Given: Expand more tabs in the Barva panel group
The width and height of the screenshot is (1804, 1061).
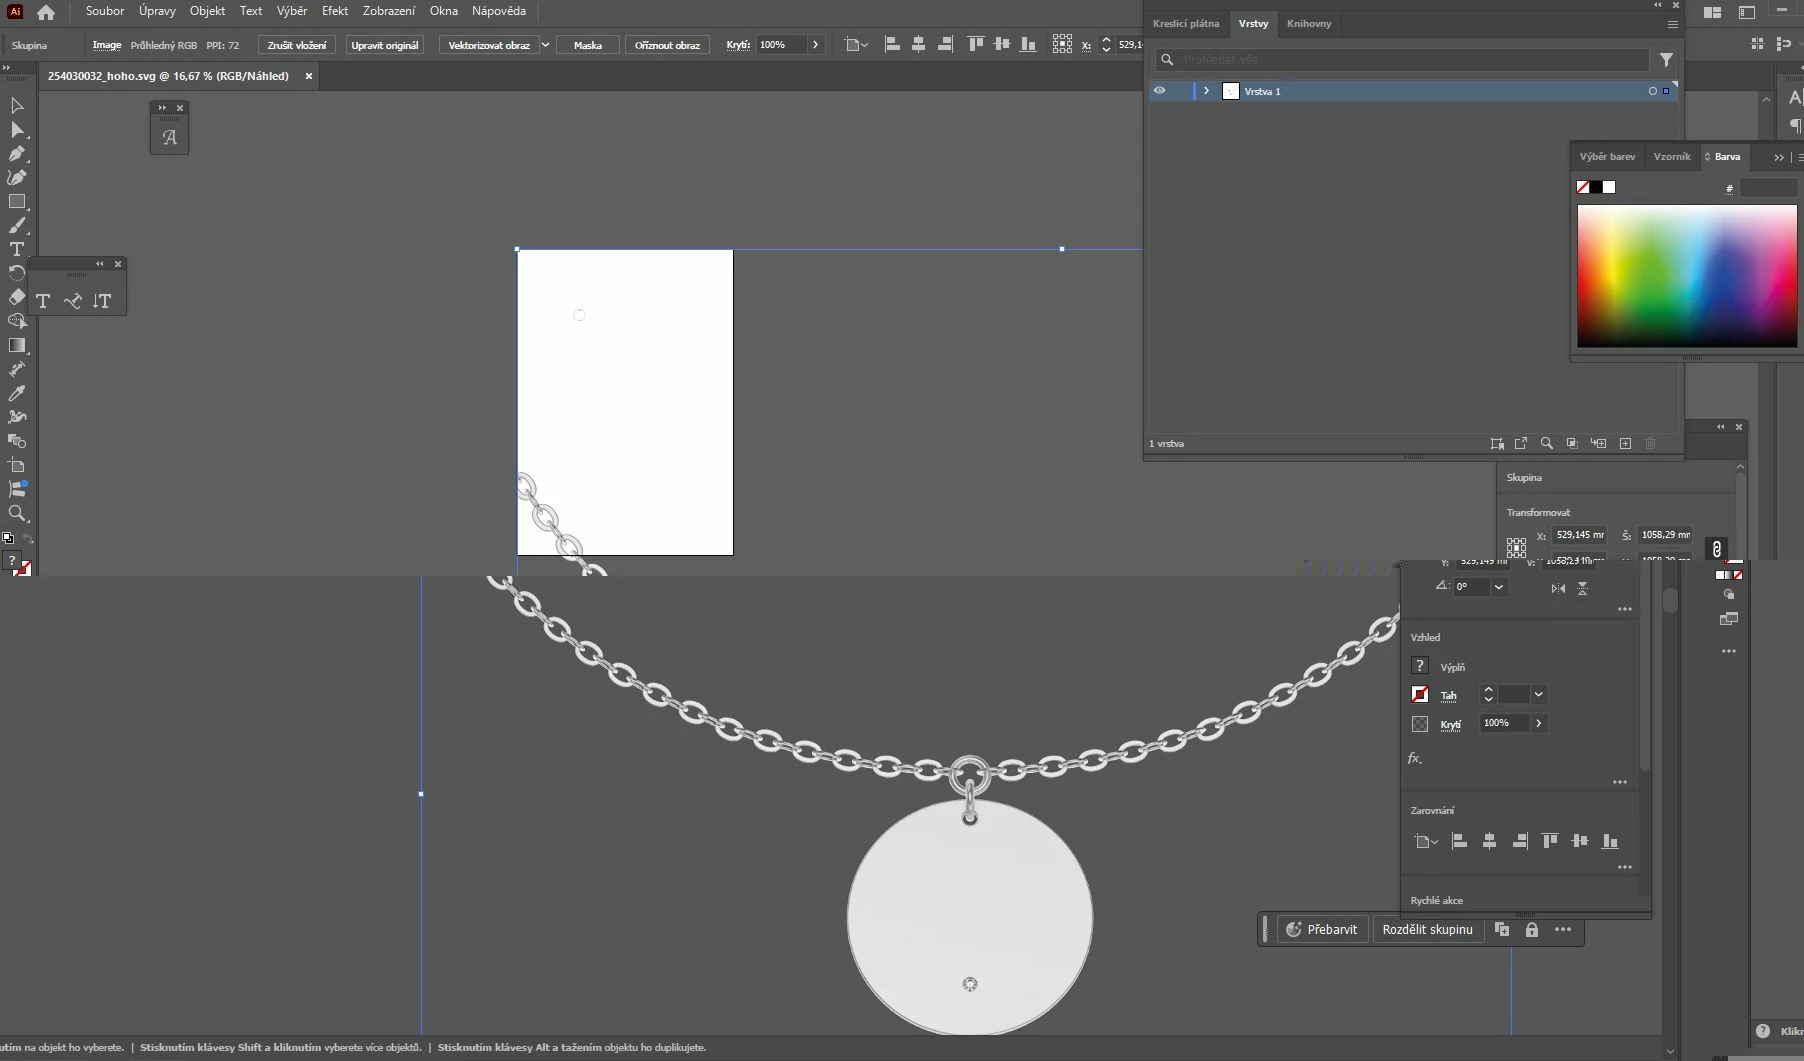Looking at the screenshot, I should pyautogui.click(x=1778, y=157).
